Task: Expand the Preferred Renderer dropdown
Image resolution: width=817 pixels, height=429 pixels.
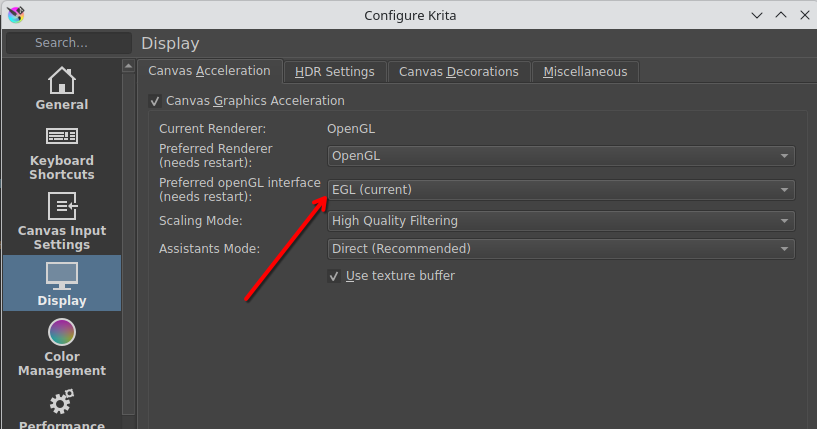Action: tap(561, 156)
